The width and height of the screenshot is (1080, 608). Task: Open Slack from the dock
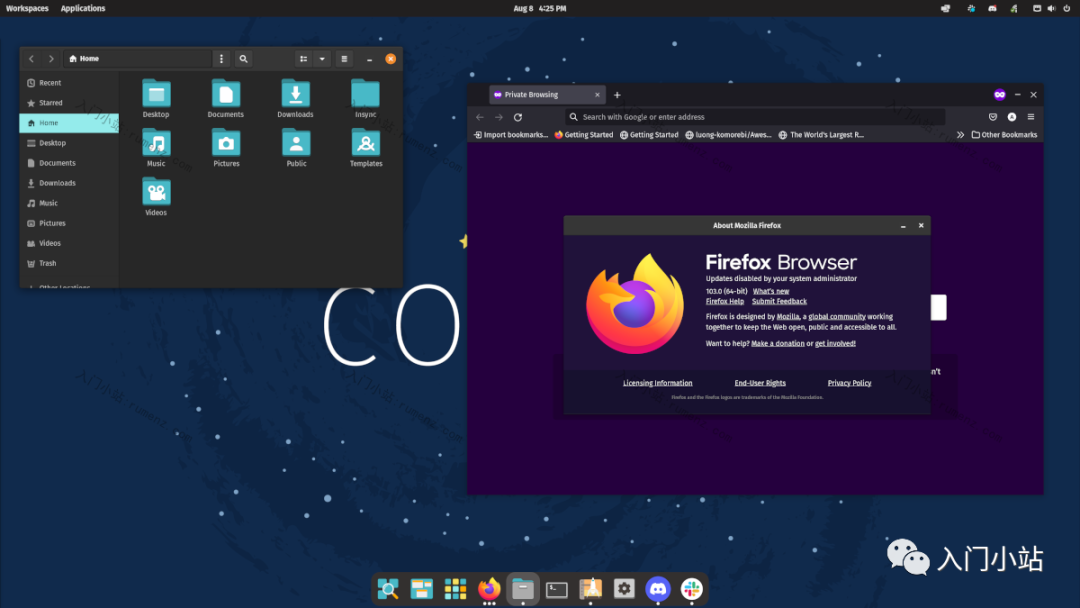(692, 589)
